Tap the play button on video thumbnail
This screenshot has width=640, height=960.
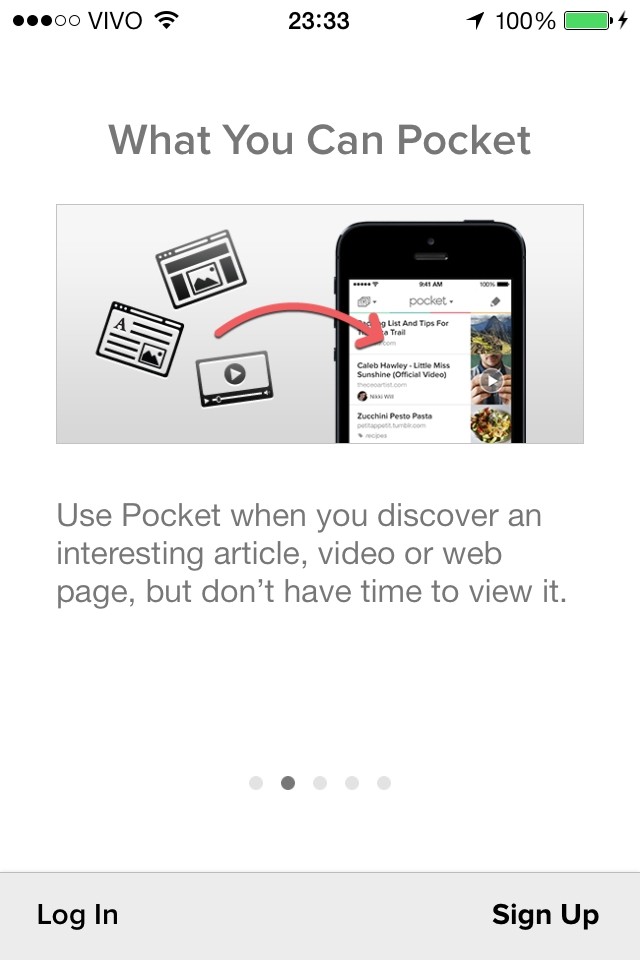point(491,381)
